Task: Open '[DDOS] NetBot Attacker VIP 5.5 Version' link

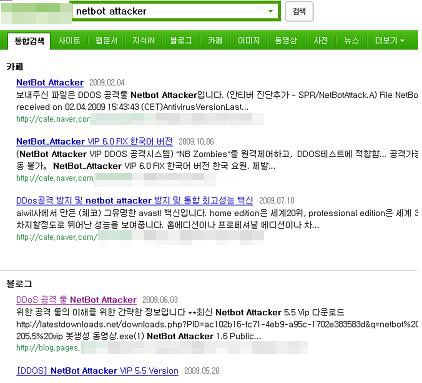Action: click(97, 371)
